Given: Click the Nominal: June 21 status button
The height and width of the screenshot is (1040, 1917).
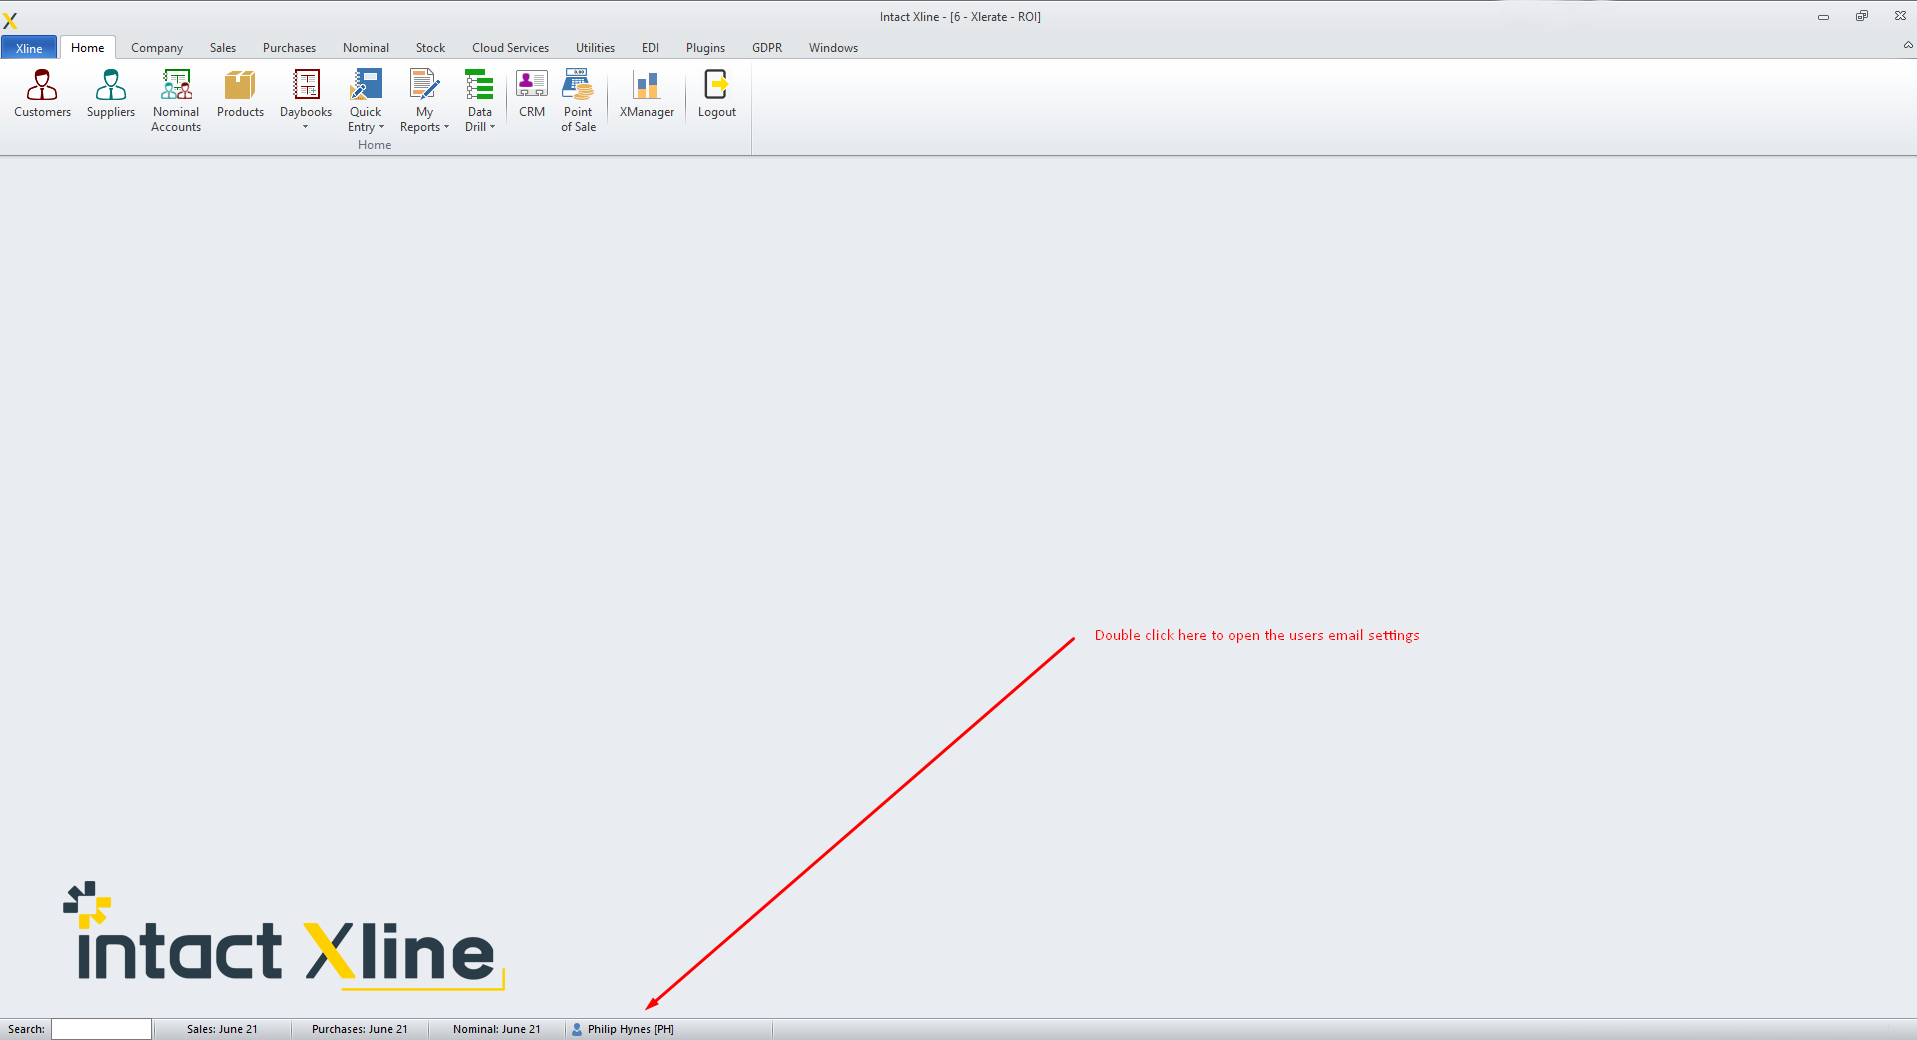Looking at the screenshot, I should point(496,1029).
